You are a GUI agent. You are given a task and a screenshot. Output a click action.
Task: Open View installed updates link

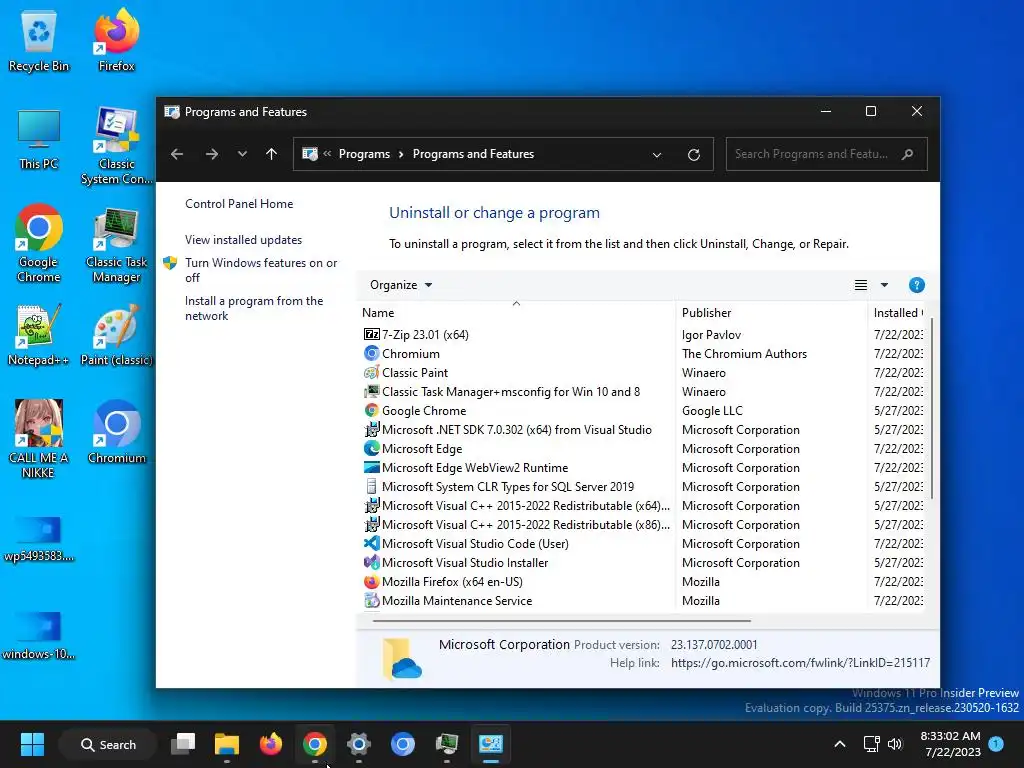244,240
